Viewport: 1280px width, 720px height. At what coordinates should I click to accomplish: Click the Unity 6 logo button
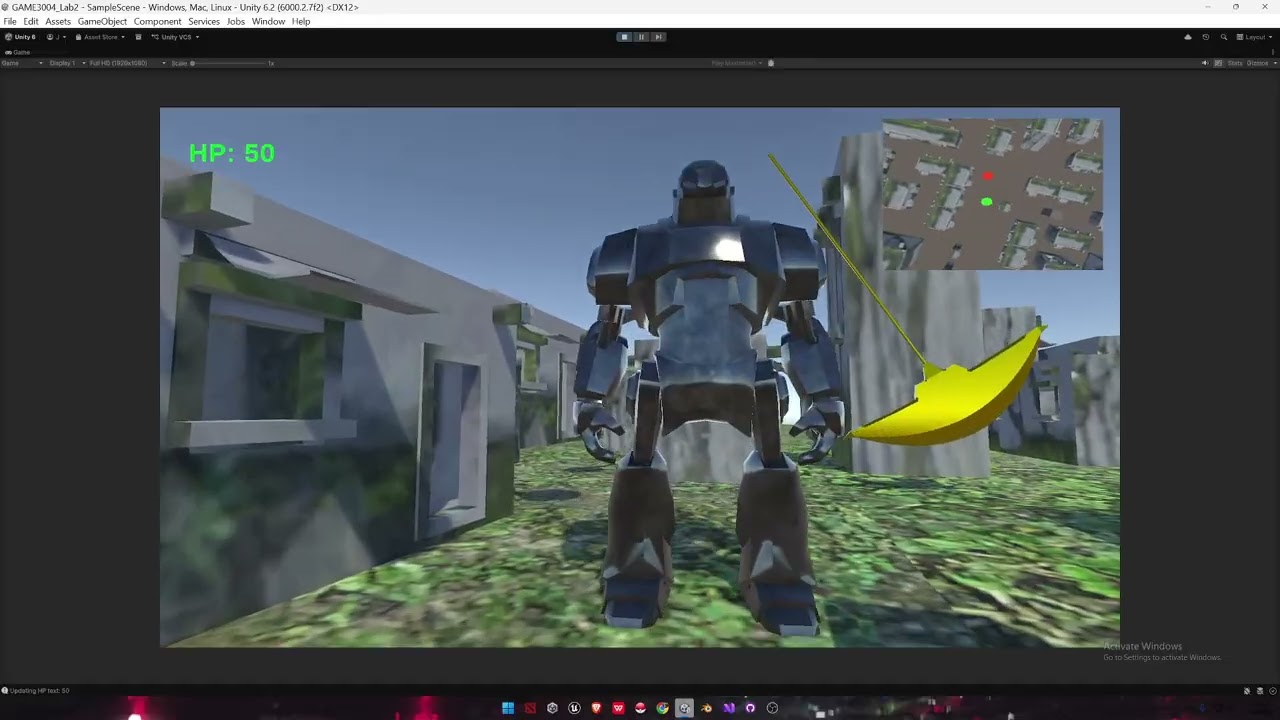20,37
